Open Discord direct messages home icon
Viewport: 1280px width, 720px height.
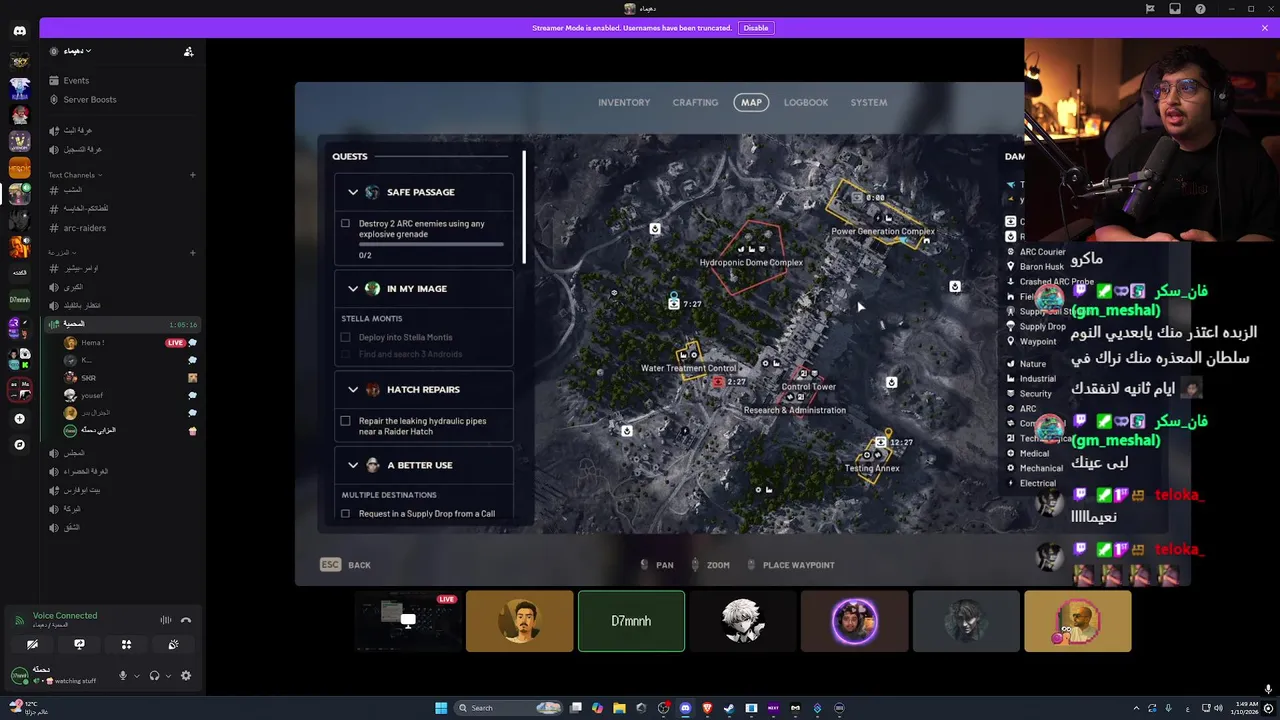(x=19, y=31)
